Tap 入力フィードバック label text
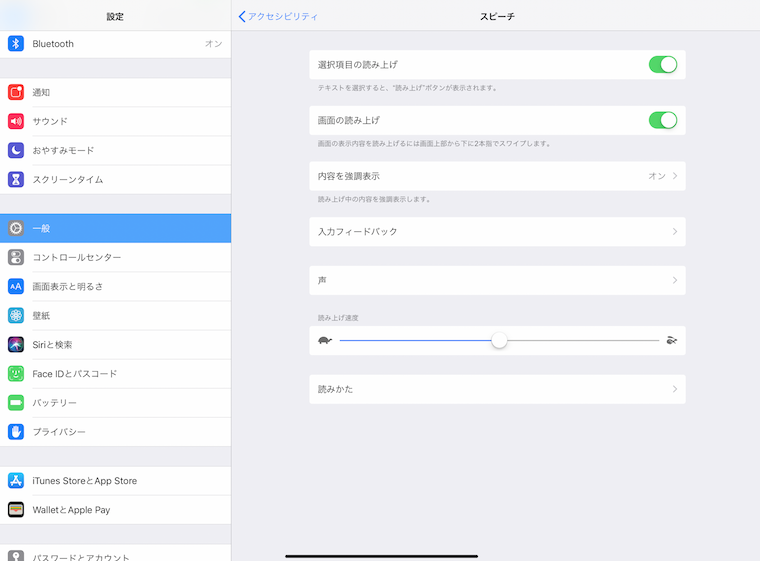 click(x=357, y=232)
